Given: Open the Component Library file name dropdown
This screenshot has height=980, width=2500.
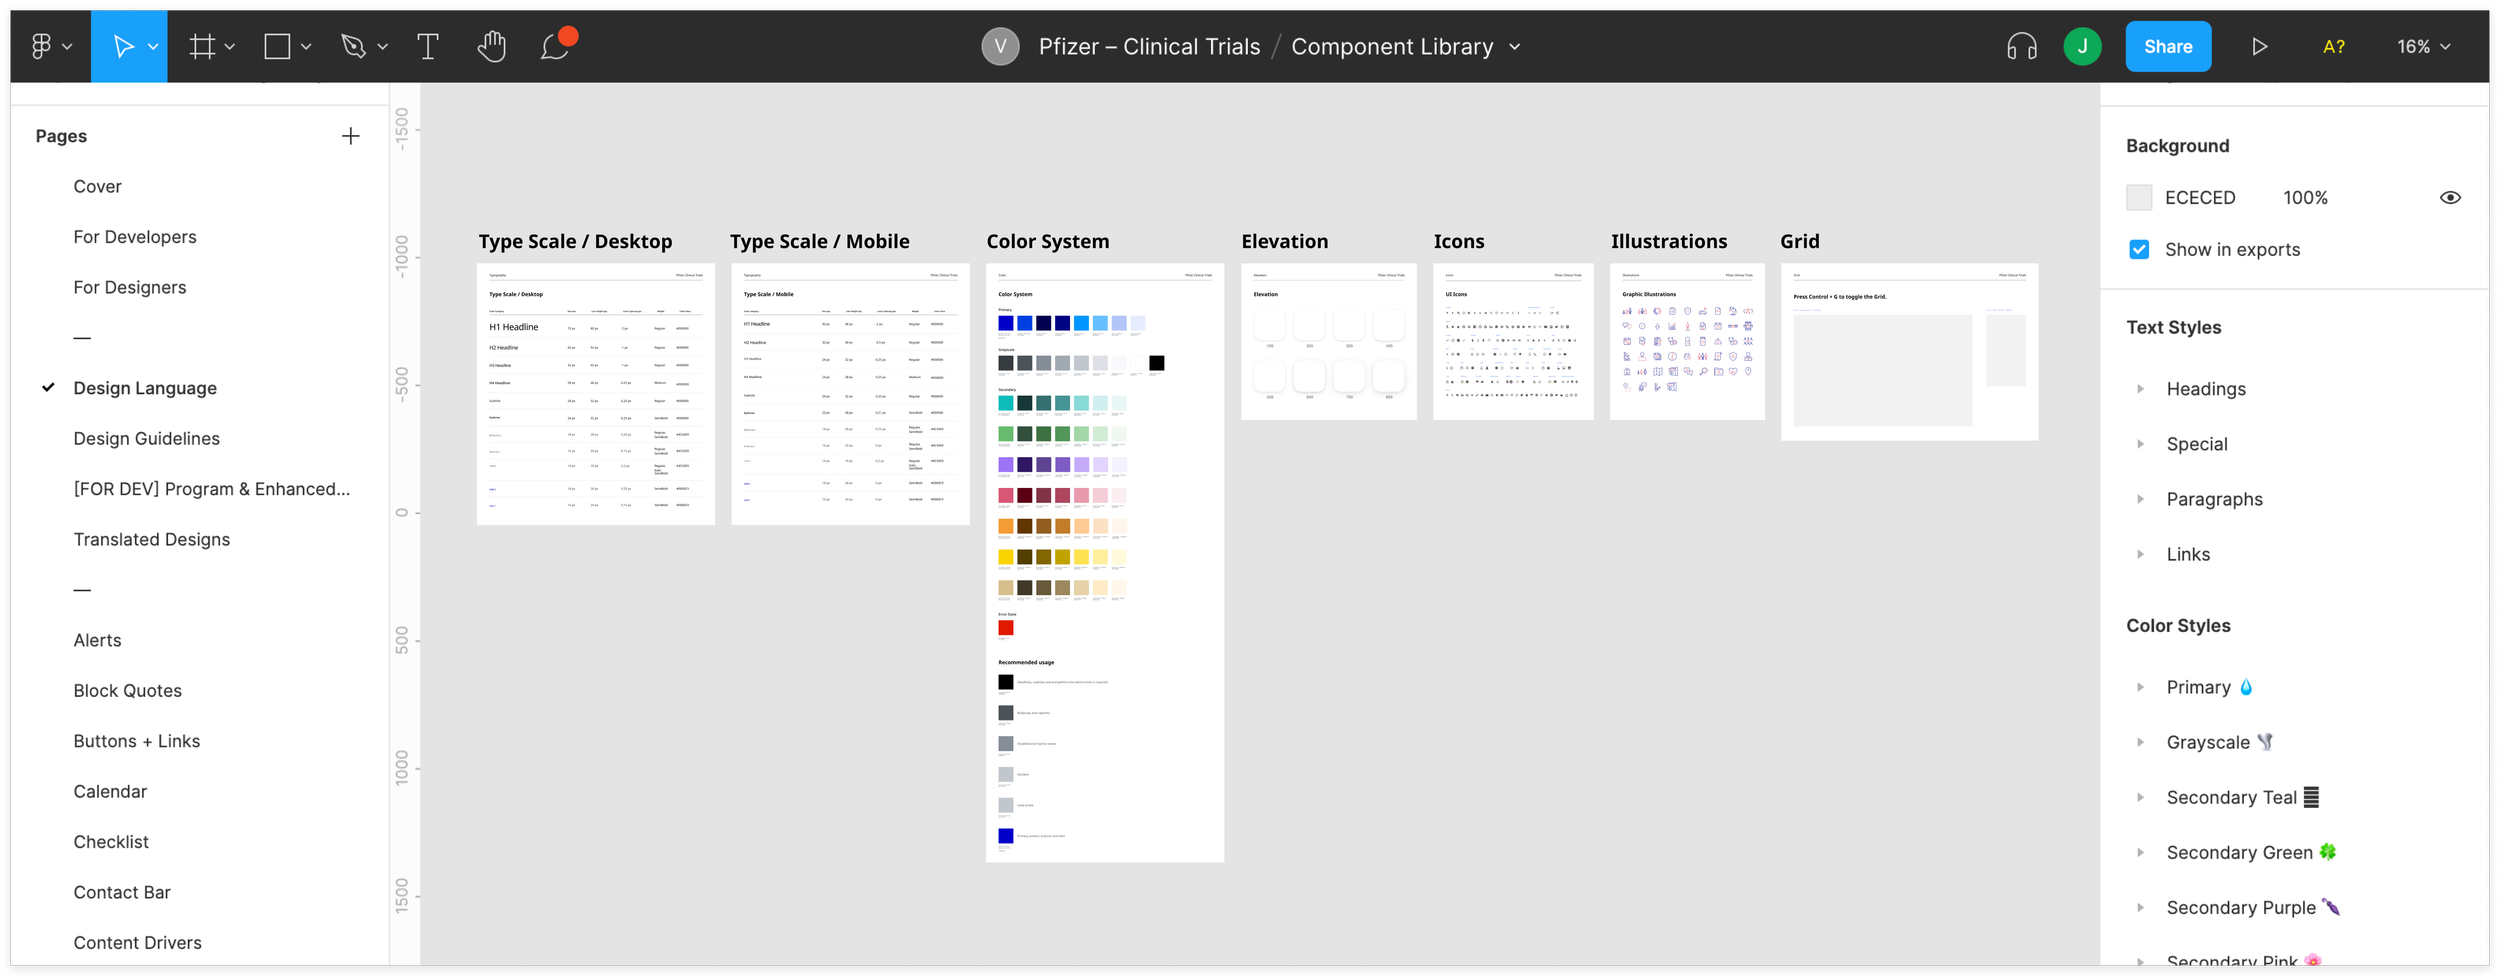Looking at the screenshot, I should tap(1514, 46).
